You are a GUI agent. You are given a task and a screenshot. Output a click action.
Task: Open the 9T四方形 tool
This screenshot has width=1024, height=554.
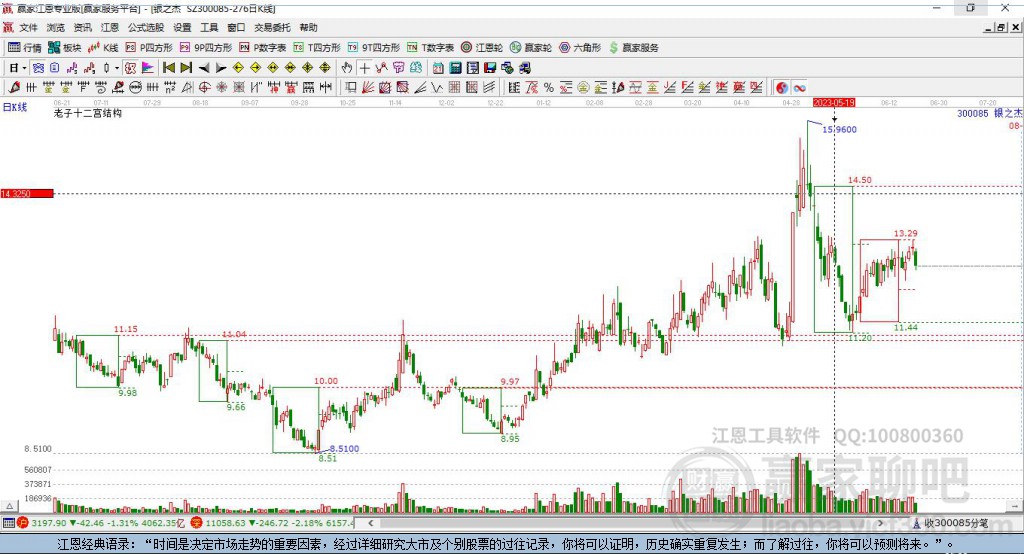tap(374, 48)
